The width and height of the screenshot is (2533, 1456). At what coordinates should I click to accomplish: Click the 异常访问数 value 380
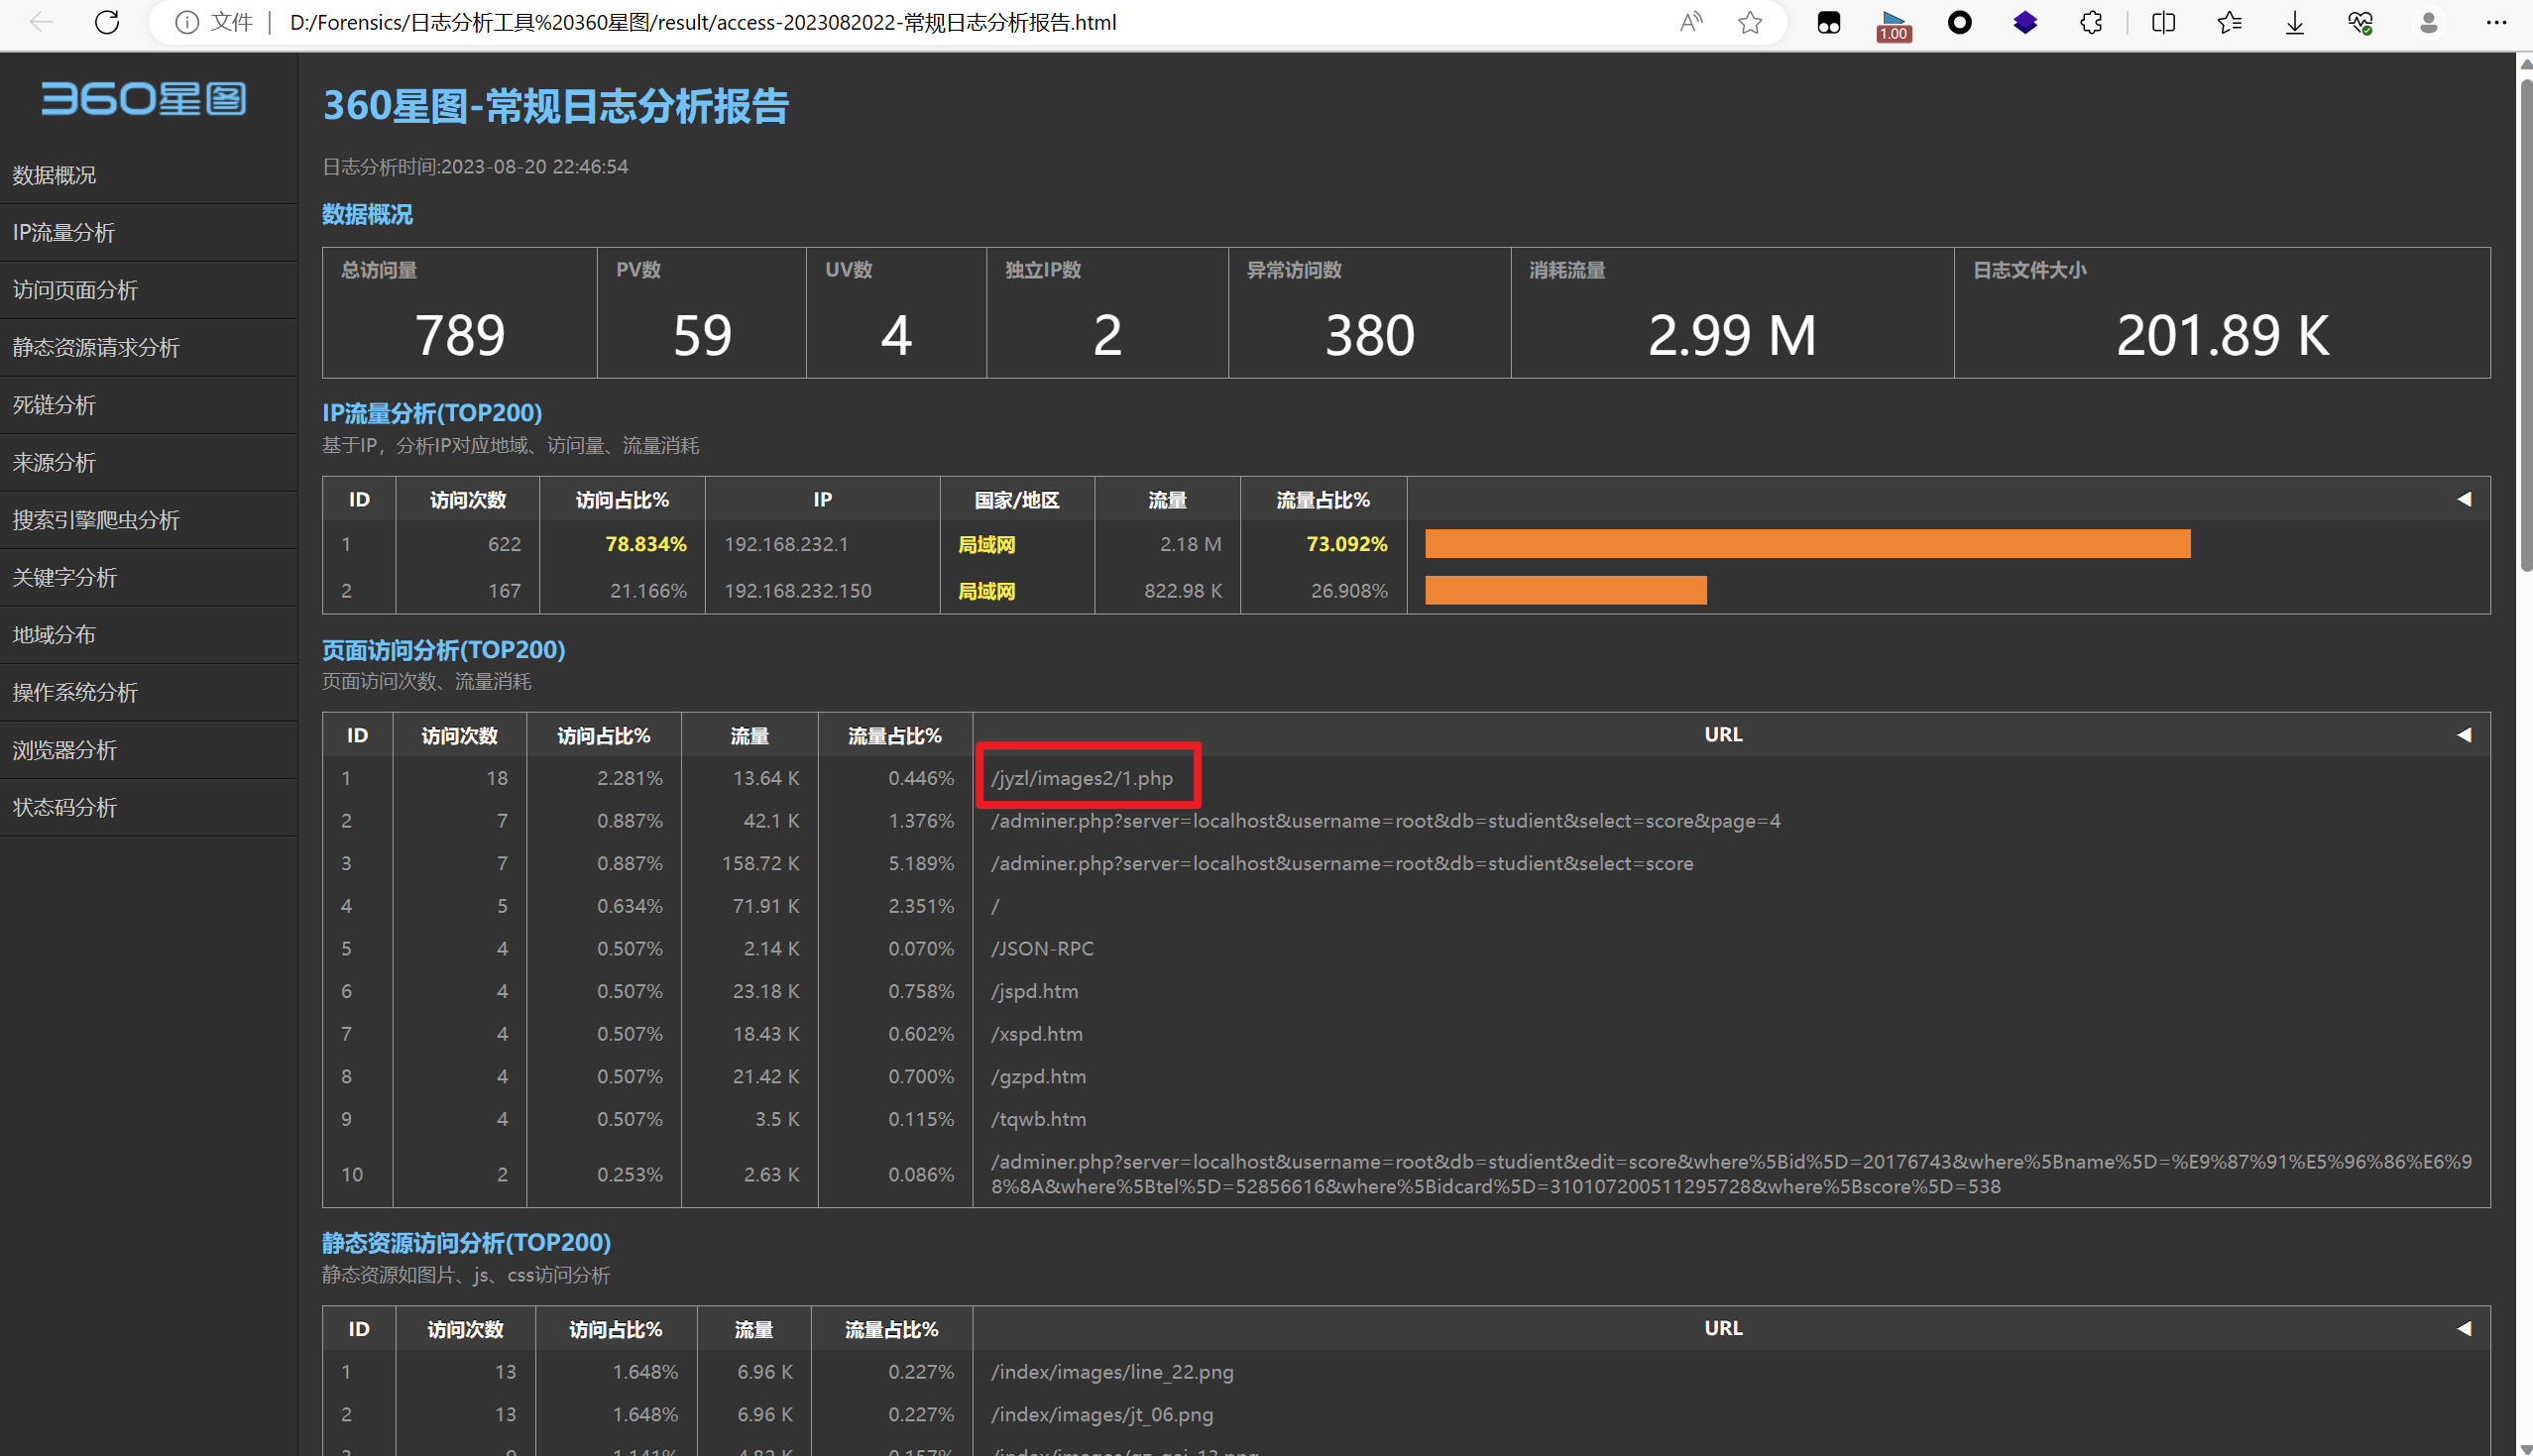1369,335
